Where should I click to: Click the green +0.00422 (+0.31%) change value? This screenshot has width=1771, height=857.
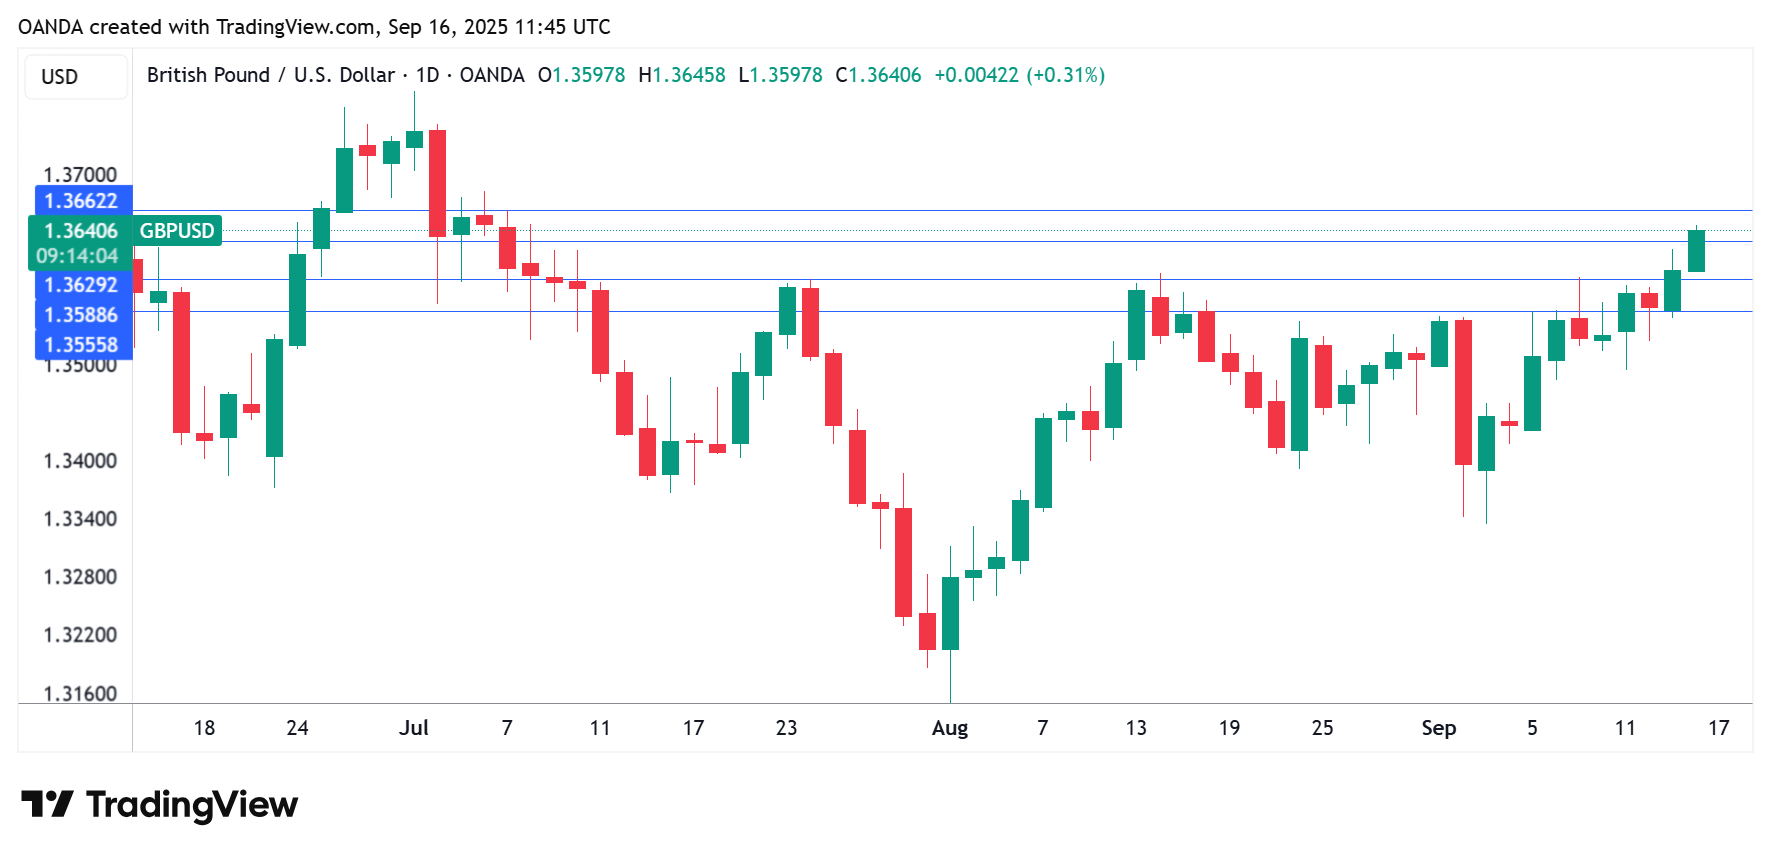pos(1019,75)
